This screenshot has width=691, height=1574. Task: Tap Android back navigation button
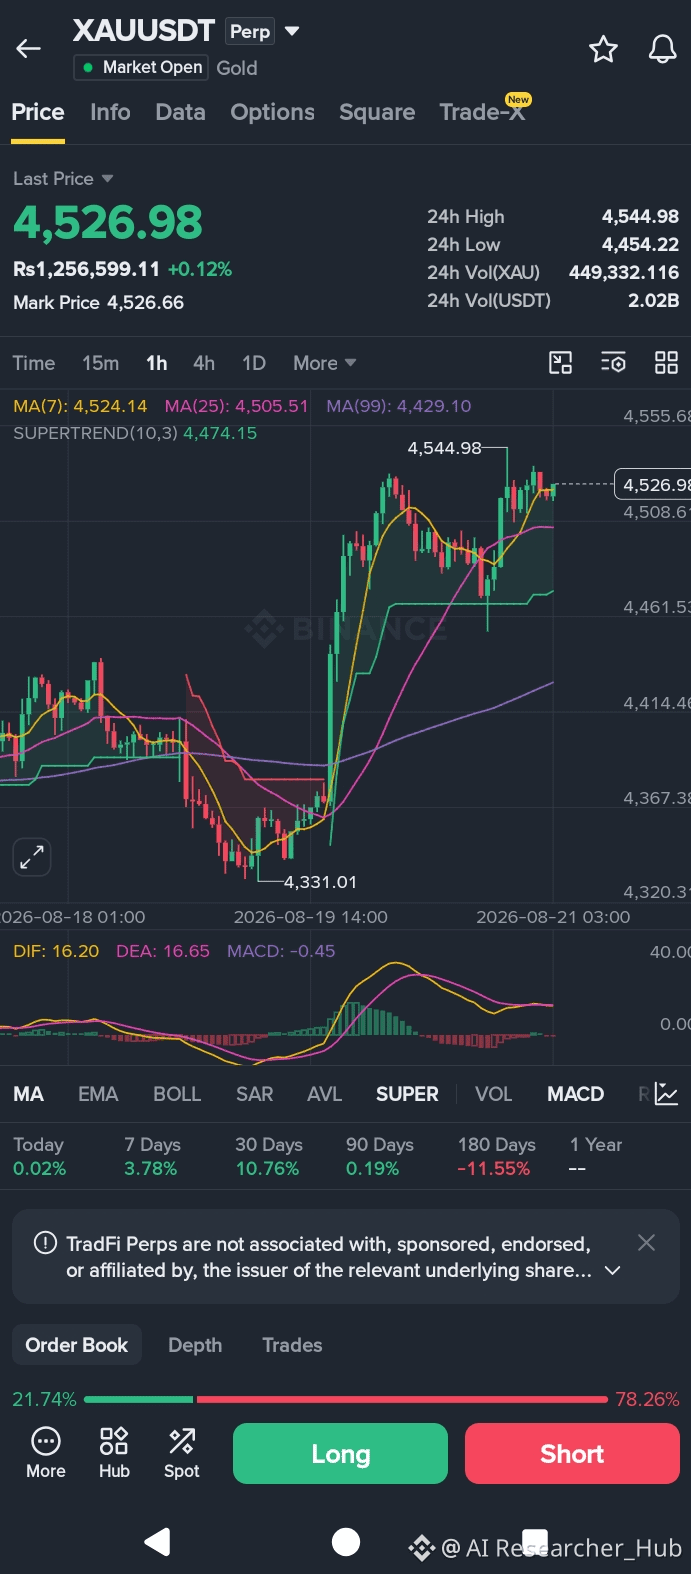coord(157,1542)
